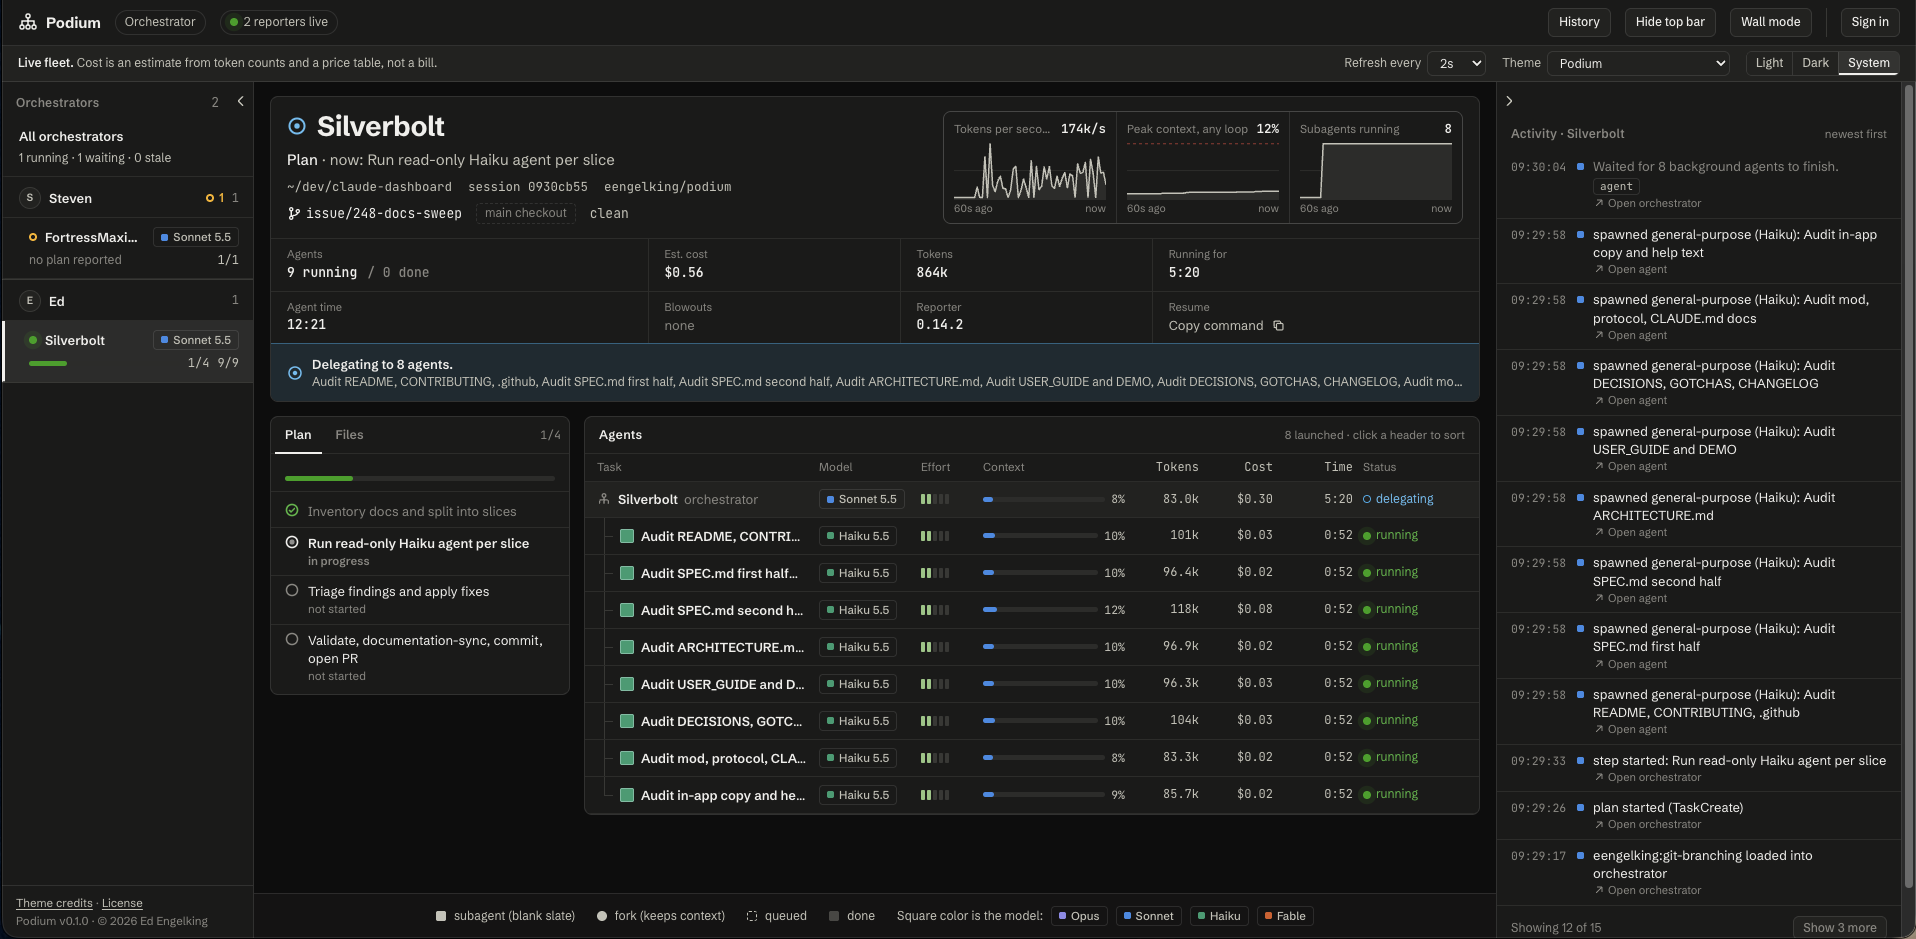Viewport: 1916px width, 939px height.
Task: Click Open agent under Audit in-app copy activity
Action: click(1631, 269)
